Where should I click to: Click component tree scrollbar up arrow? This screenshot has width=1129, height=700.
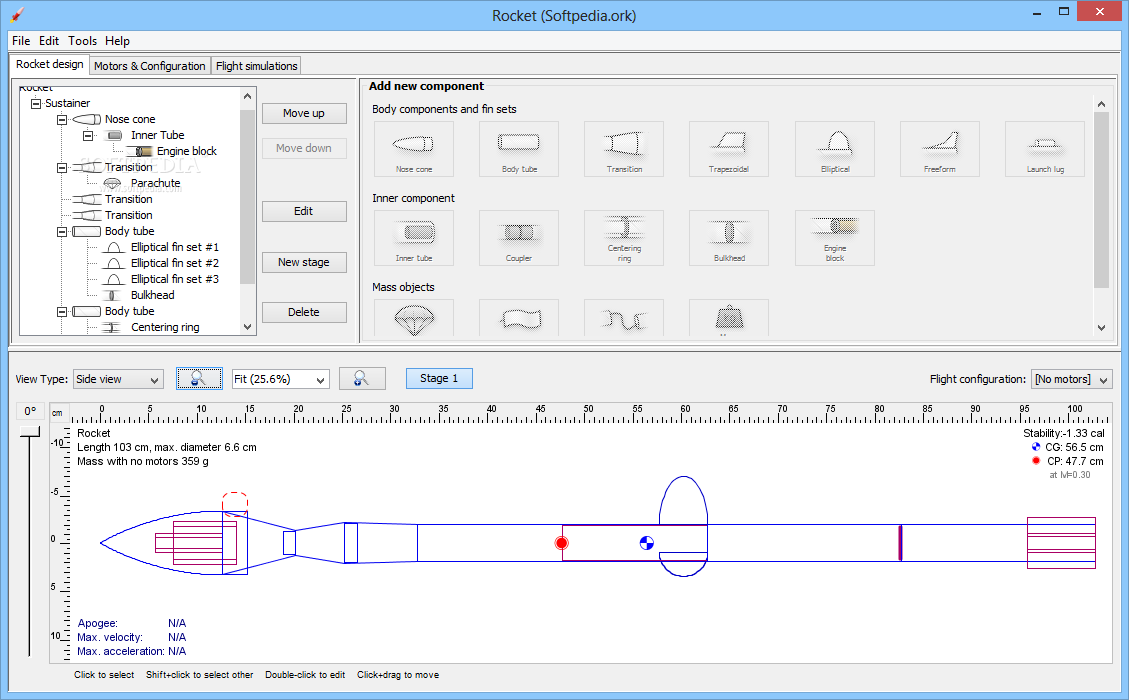click(248, 96)
